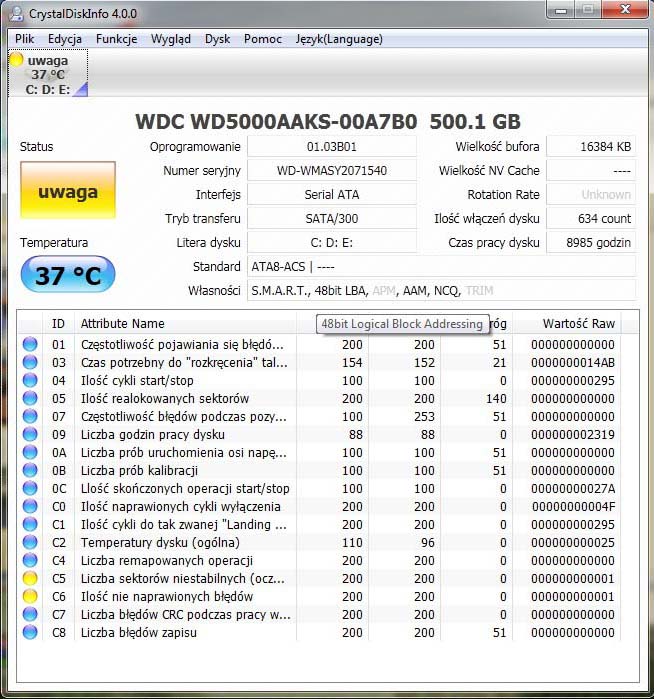Select row Ilość realokowanych sektorów
The height and width of the screenshot is (699, 654).
click(x=319, y=399)
